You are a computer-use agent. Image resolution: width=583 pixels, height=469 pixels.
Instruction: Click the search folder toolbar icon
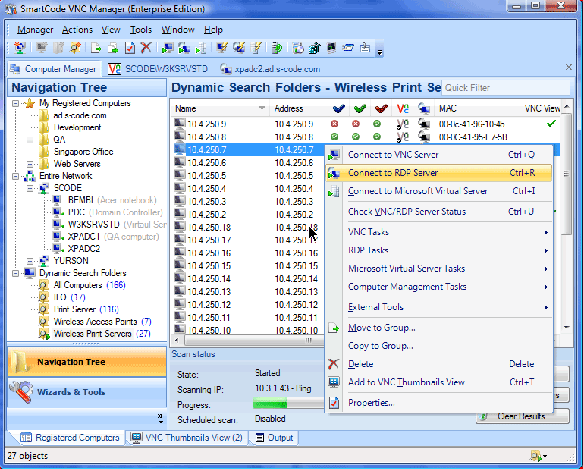(76, 48)
